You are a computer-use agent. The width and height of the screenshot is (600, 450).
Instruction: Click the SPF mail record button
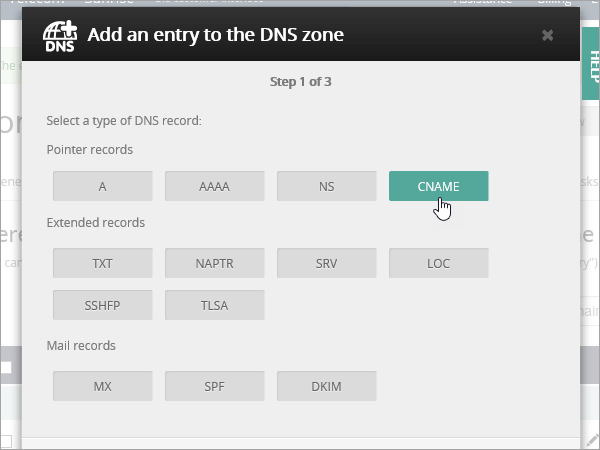click(214, 385)
